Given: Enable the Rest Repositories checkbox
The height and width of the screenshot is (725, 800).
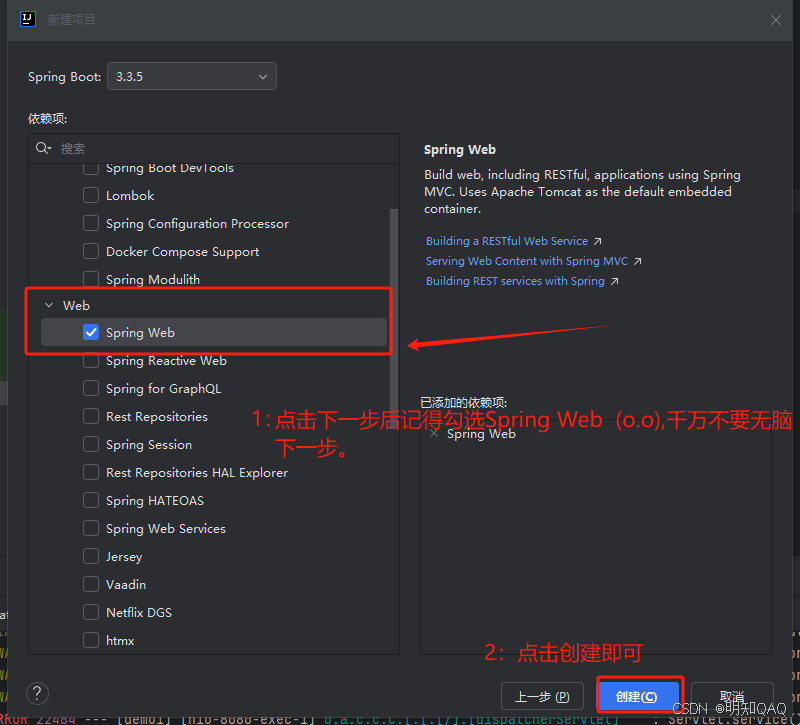Looking at the screenshot, I should (91, 416).
